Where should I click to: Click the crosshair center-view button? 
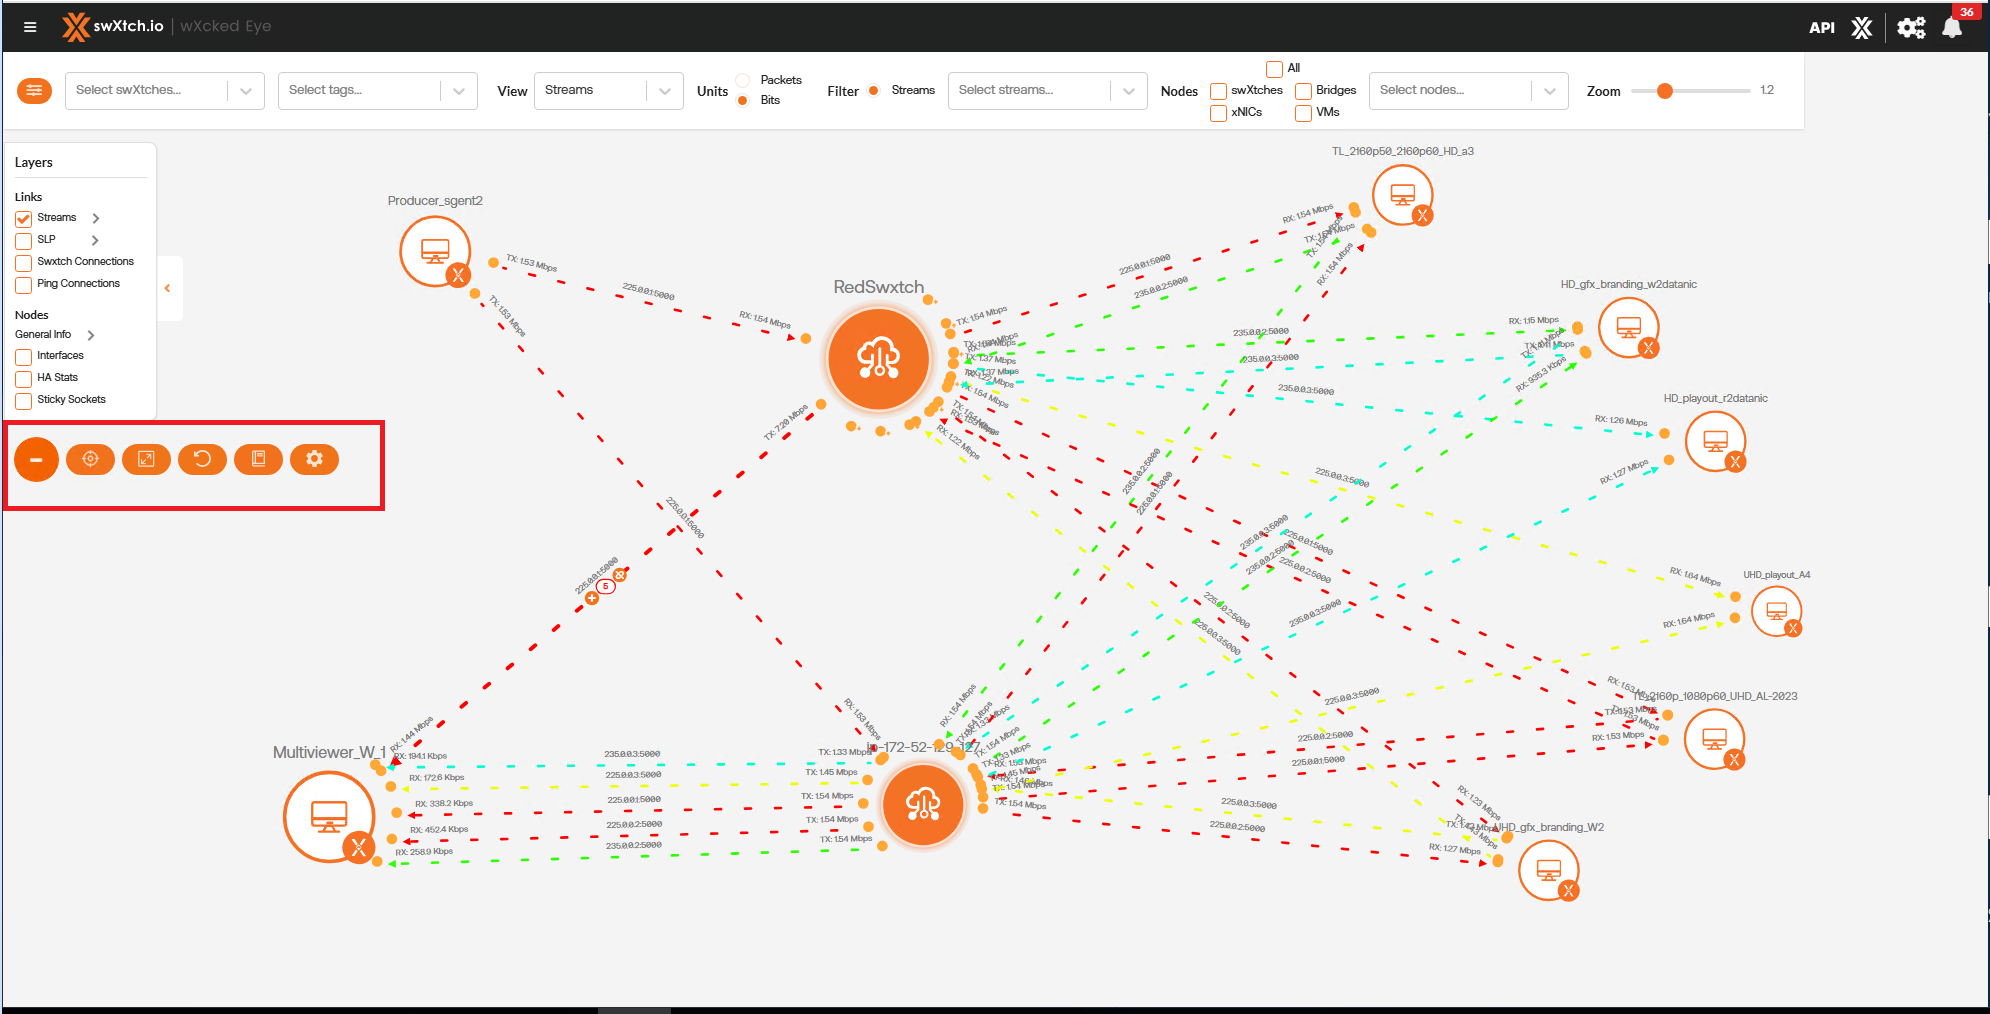(90, 459)
